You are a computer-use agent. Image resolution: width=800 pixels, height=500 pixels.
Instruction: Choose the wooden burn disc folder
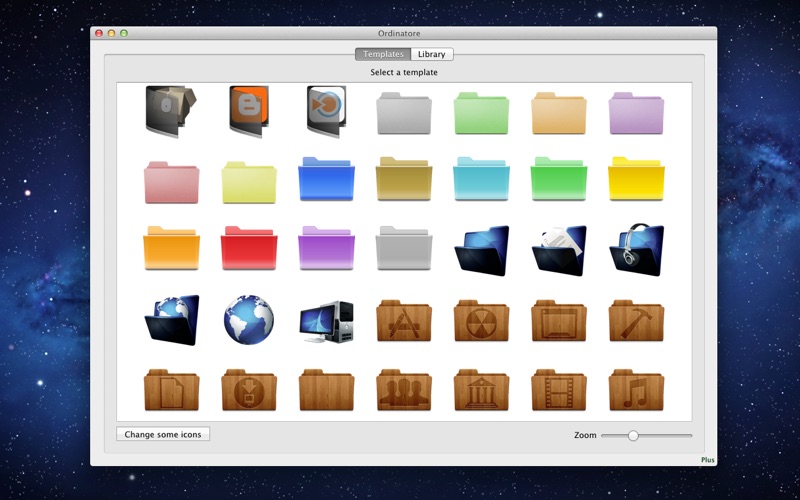tap(481, 321)
